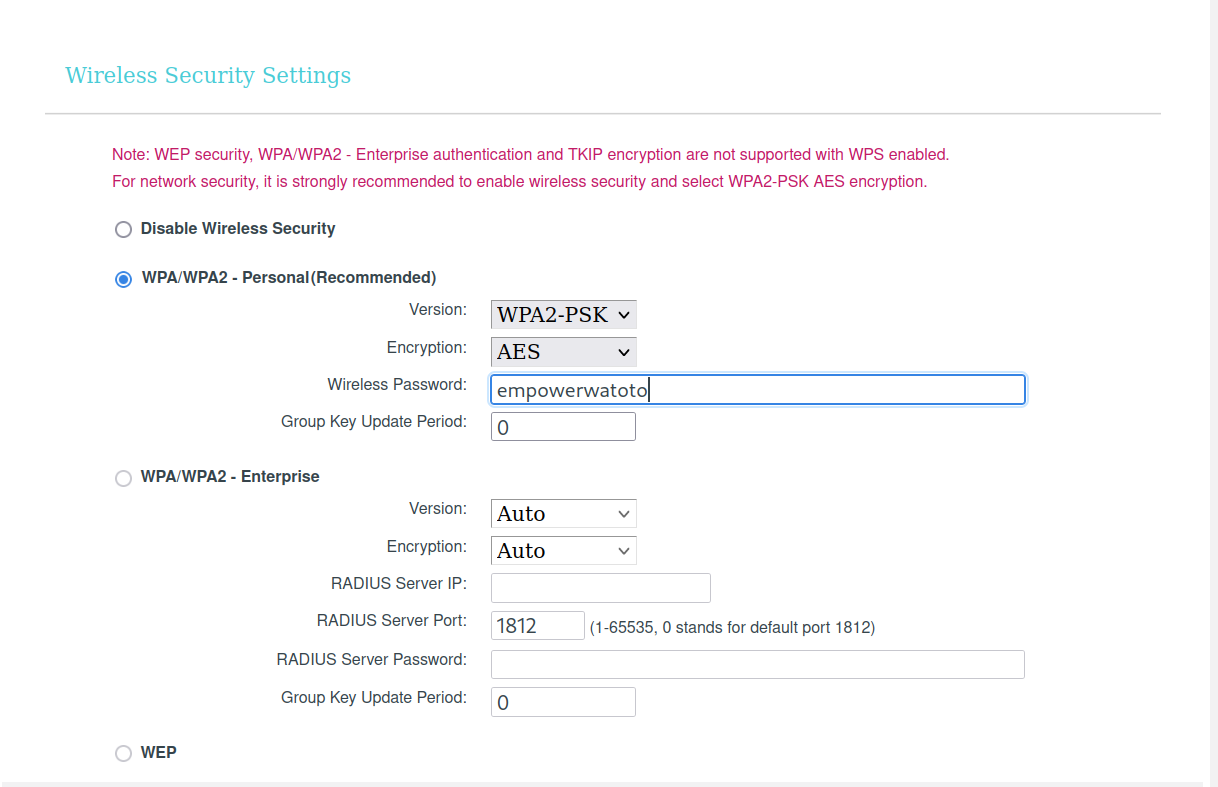This screenshot has height=787, width=1218.
Task: Click the RADIUS Server Password input field
Action: (757, 664)
